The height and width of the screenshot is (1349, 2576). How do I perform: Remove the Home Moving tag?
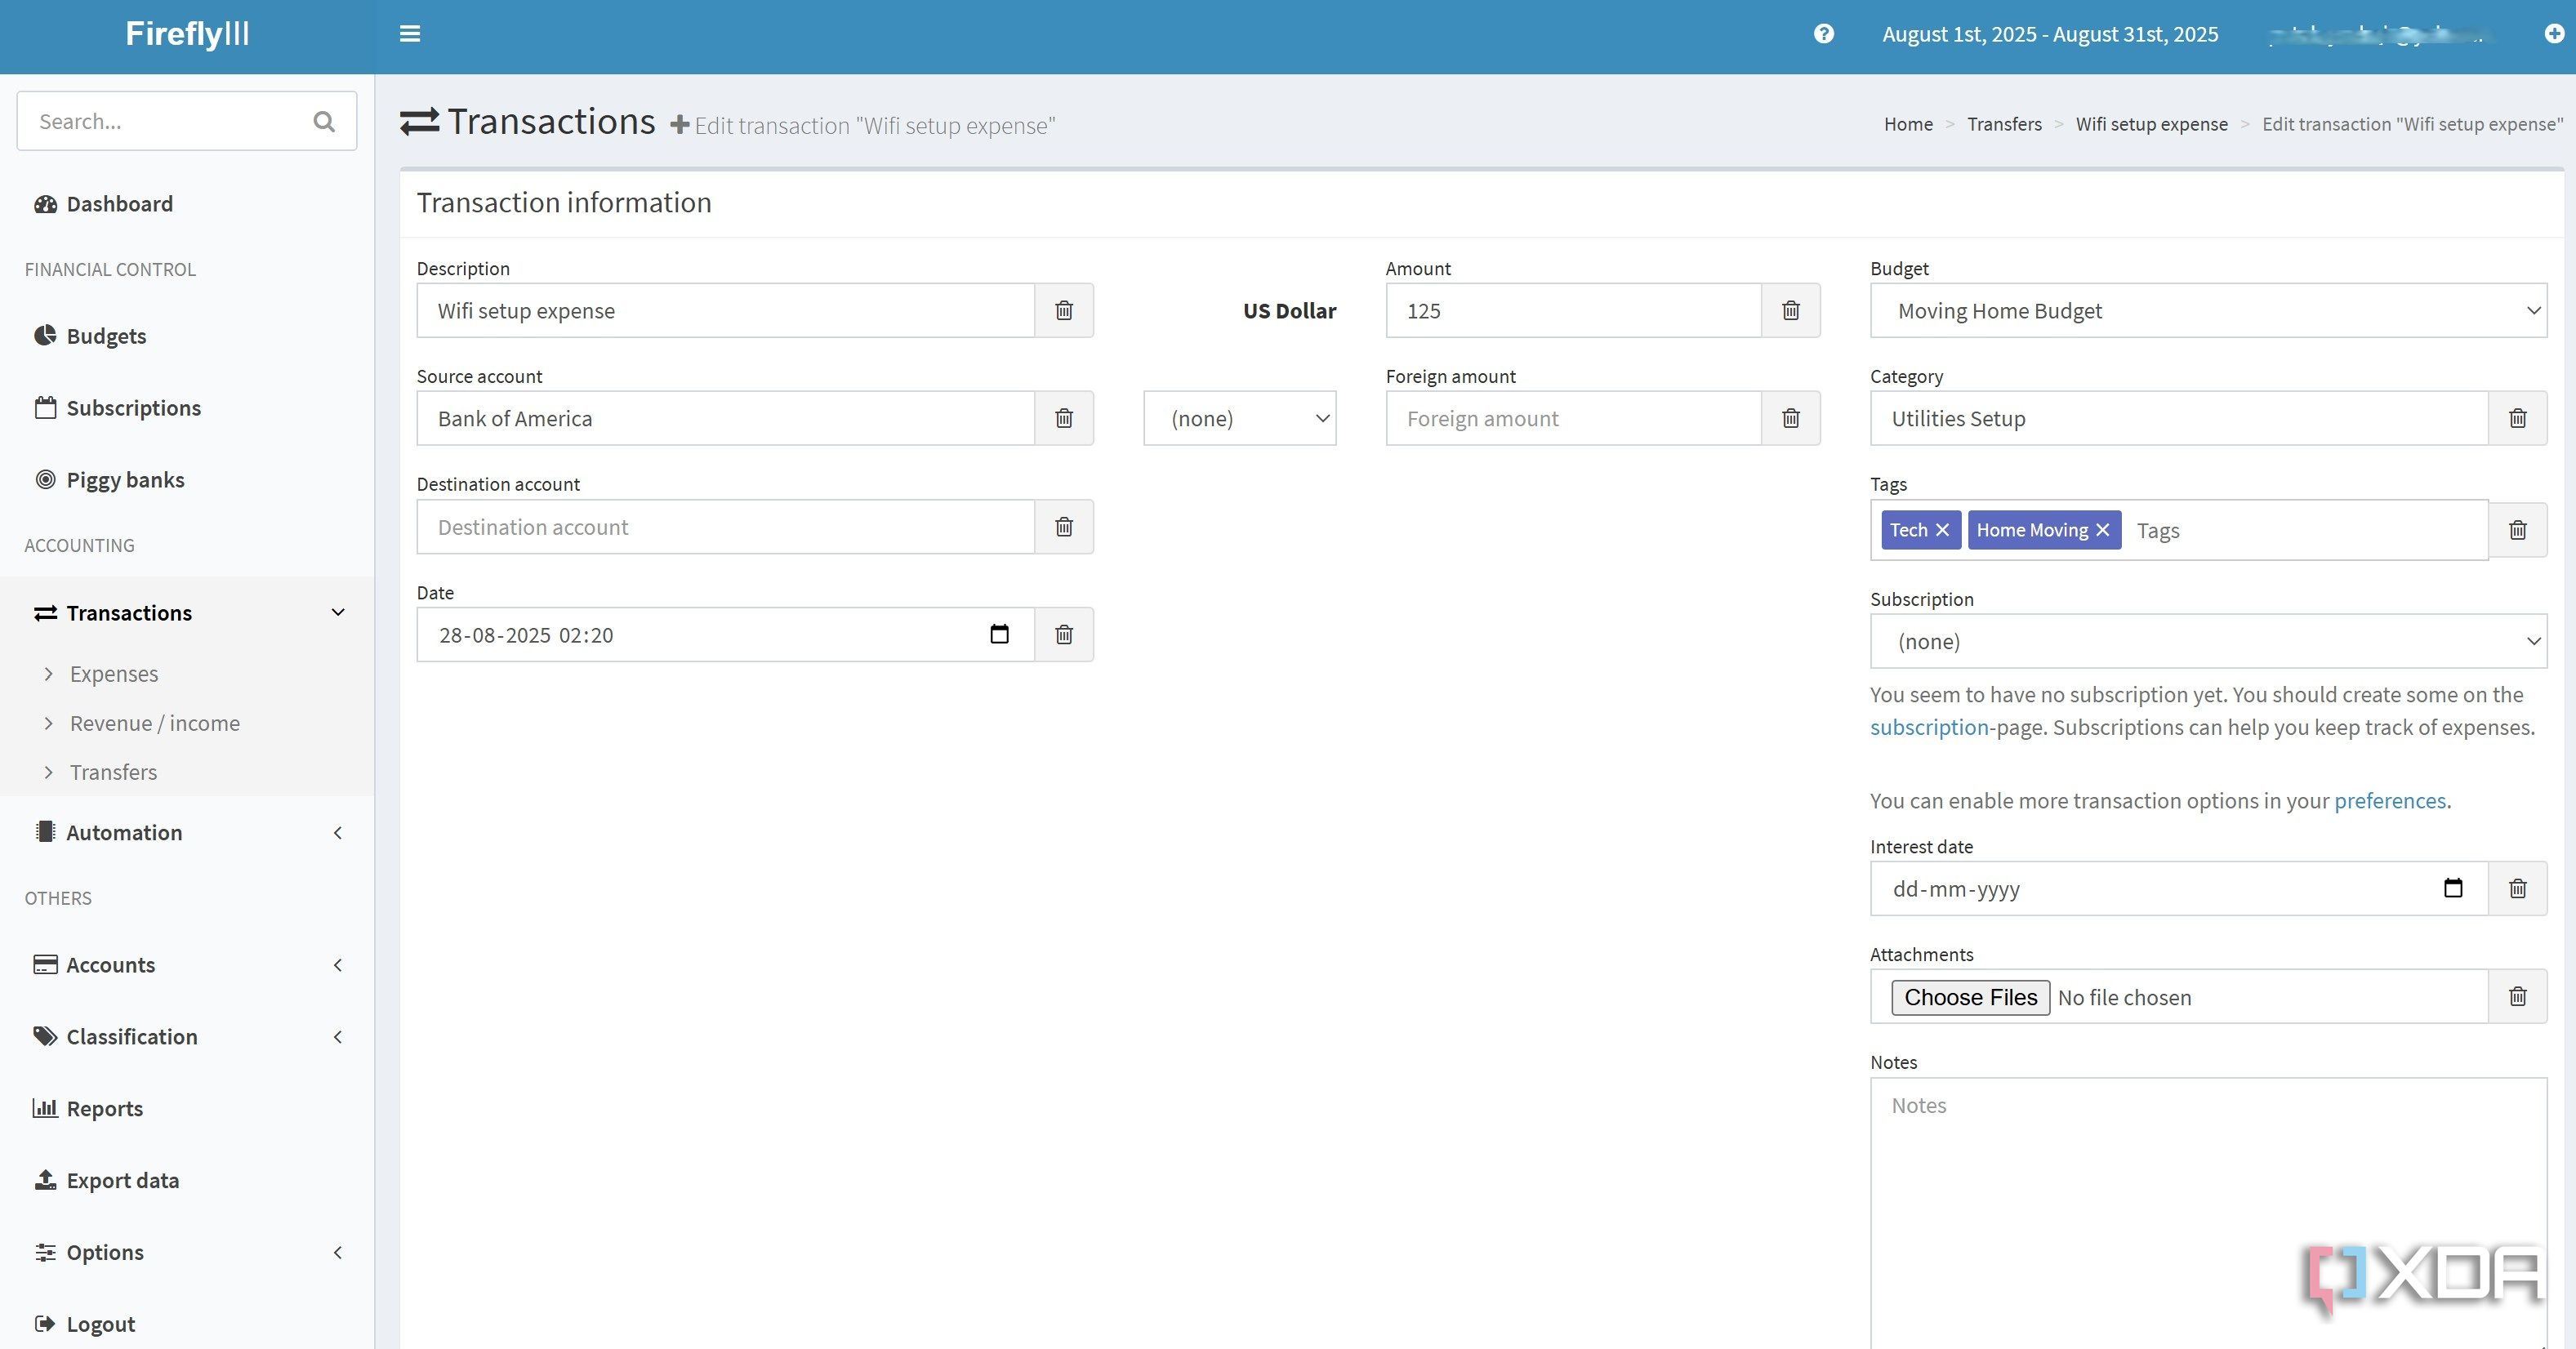pyautogui.click(x=2103, y=530)
